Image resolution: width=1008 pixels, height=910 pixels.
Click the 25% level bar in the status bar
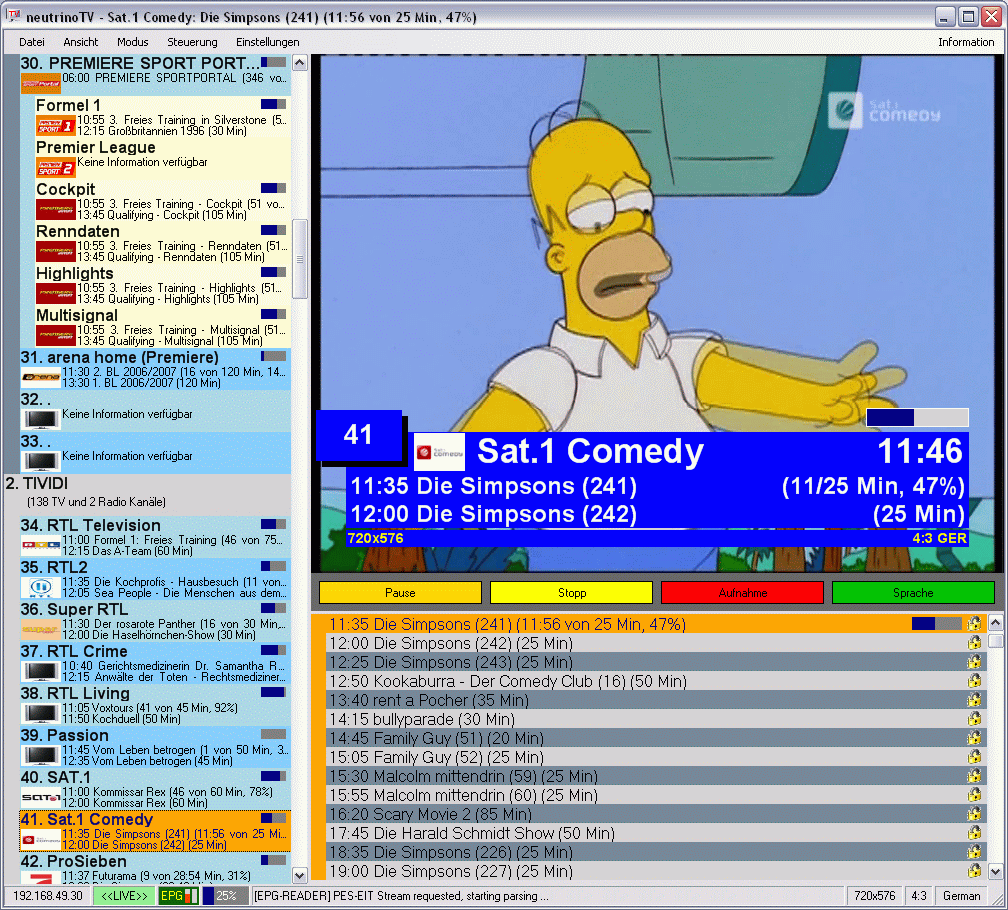coord(225,895)
